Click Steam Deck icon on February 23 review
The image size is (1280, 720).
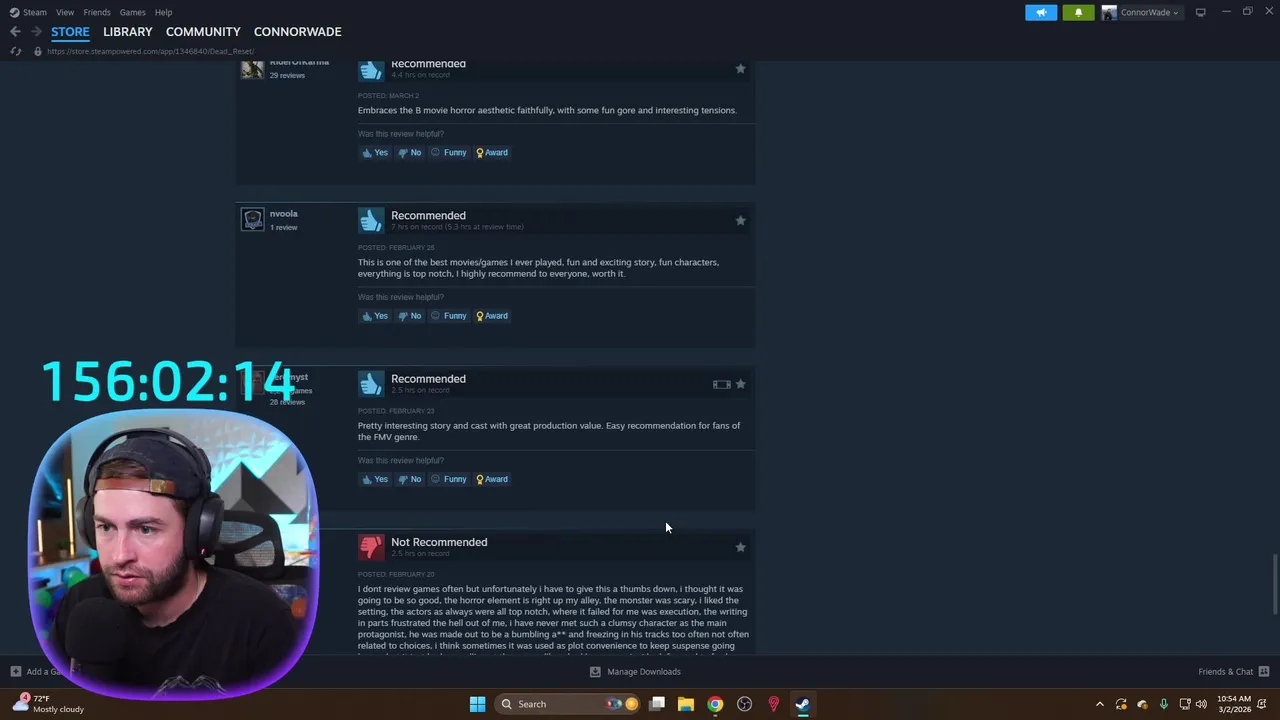coord(721,384)
